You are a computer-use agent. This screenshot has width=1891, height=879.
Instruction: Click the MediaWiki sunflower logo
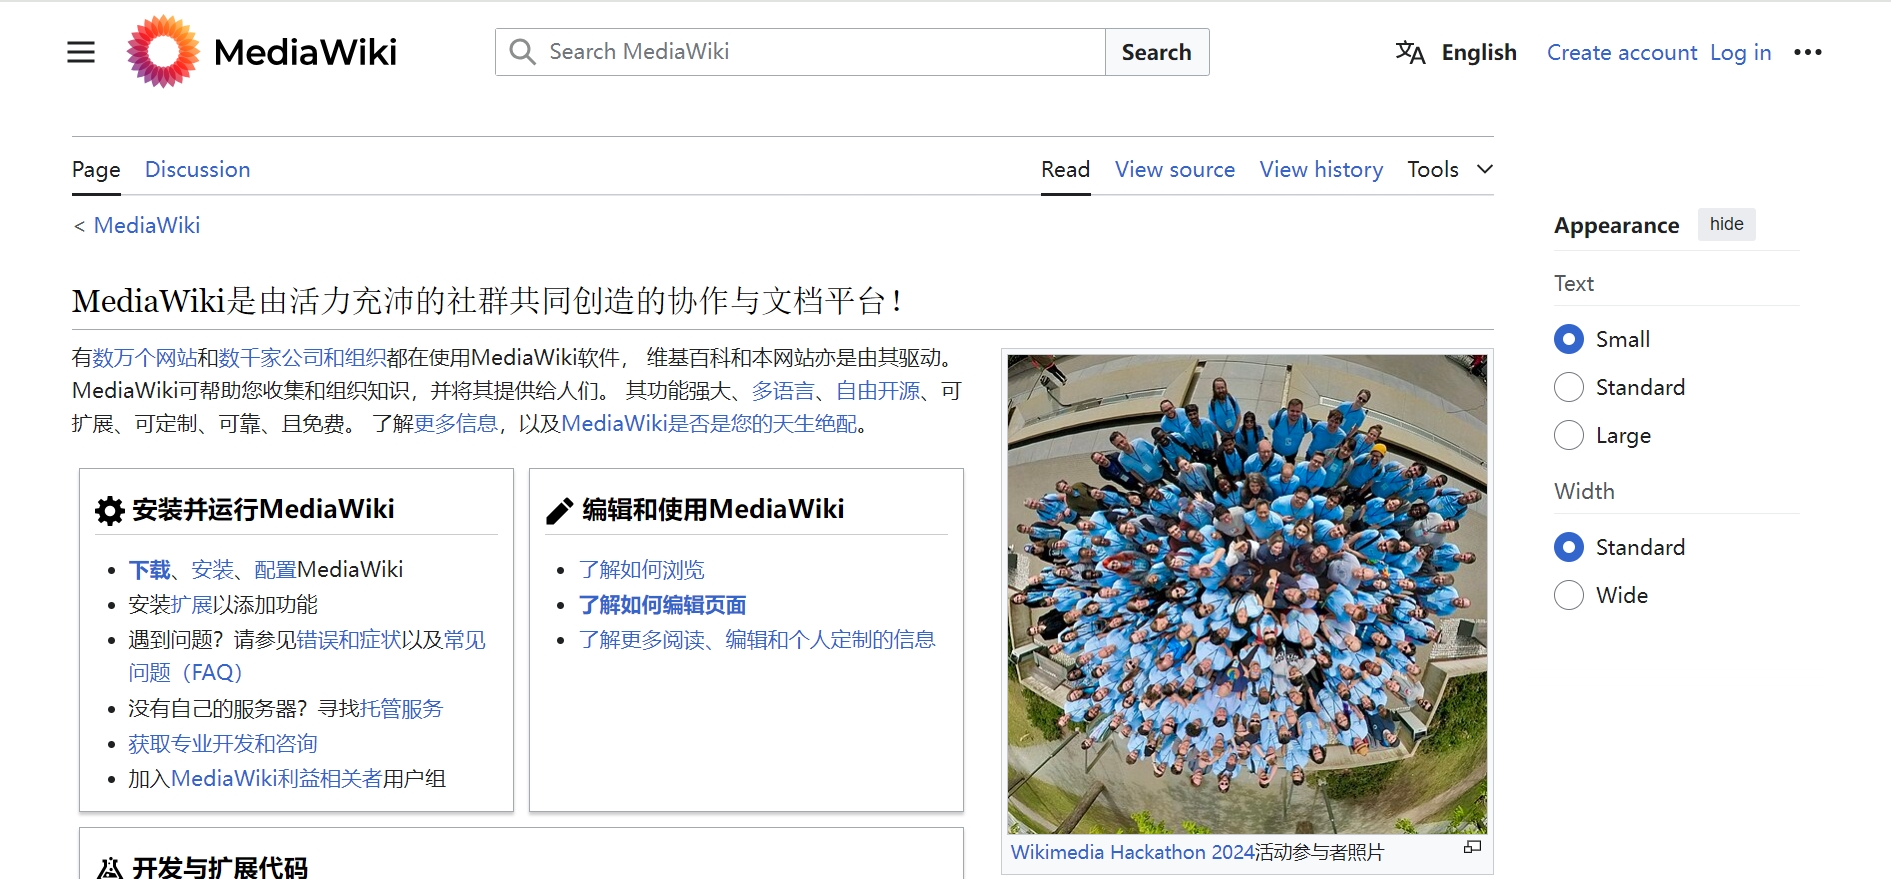click(163, 52)
